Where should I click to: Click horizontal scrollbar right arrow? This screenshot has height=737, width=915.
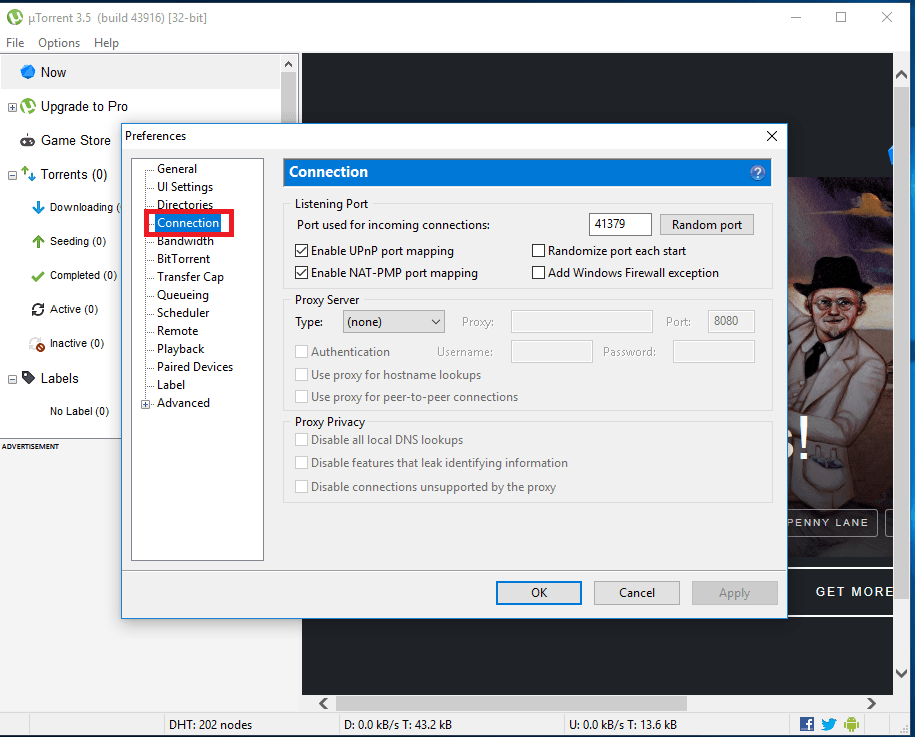pyautogui.click(x=871, y=704)
